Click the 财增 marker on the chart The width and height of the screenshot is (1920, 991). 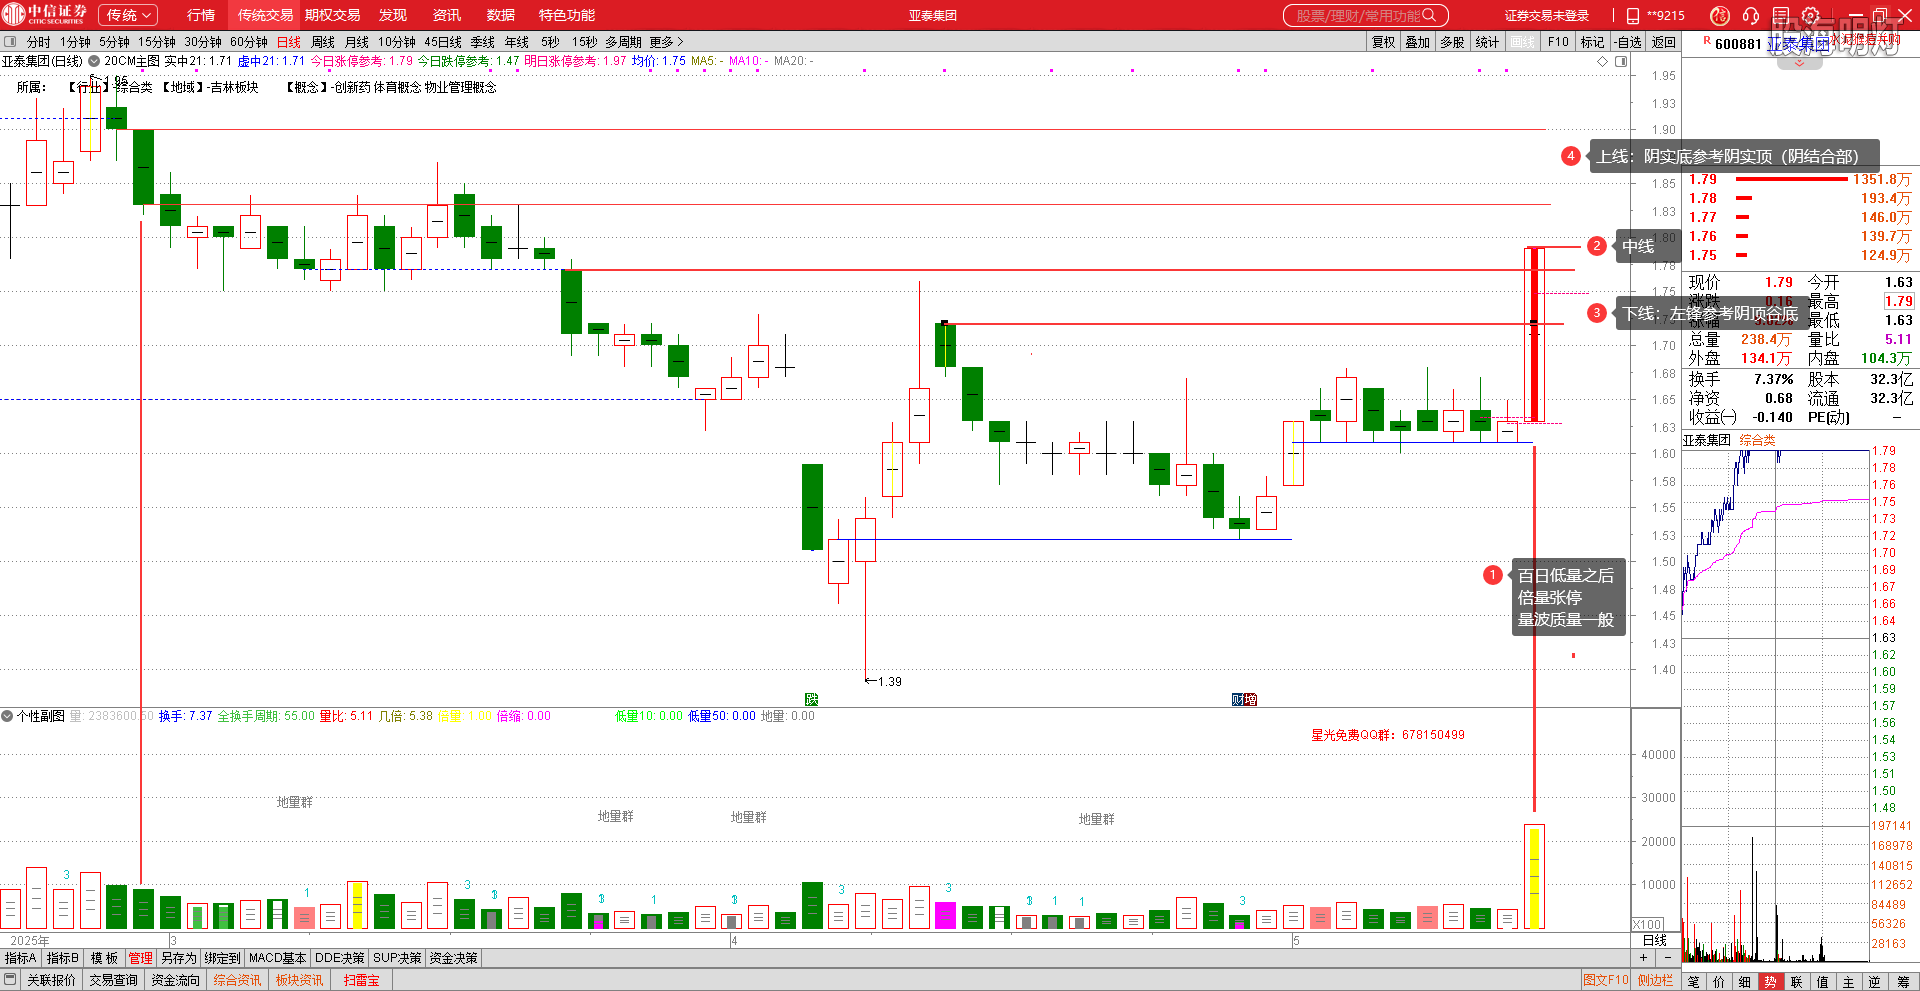pos(1244,699)
